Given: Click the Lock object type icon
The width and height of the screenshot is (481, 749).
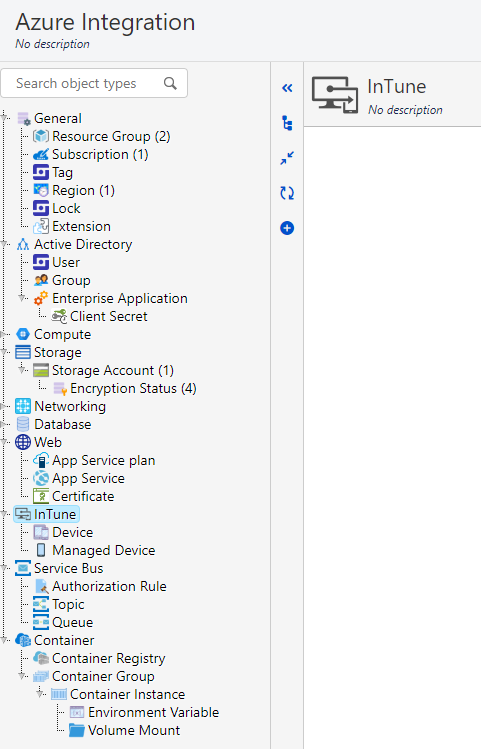Looking at the screenshot, I should [x=41, y=208].
